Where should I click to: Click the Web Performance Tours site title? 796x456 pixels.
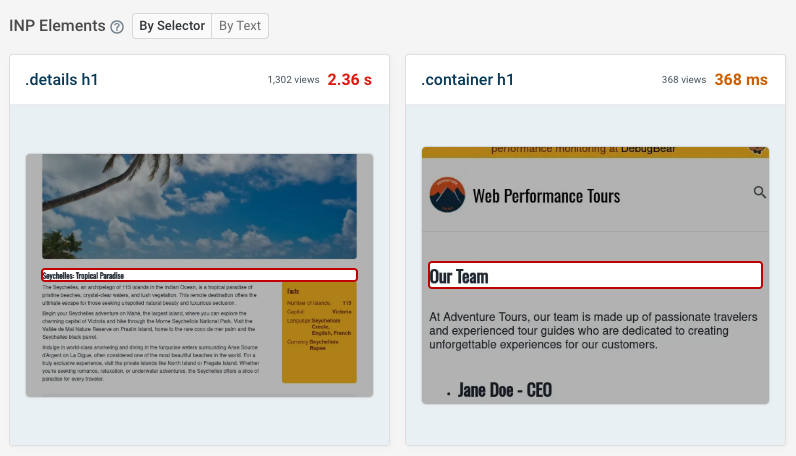(546, 195)
